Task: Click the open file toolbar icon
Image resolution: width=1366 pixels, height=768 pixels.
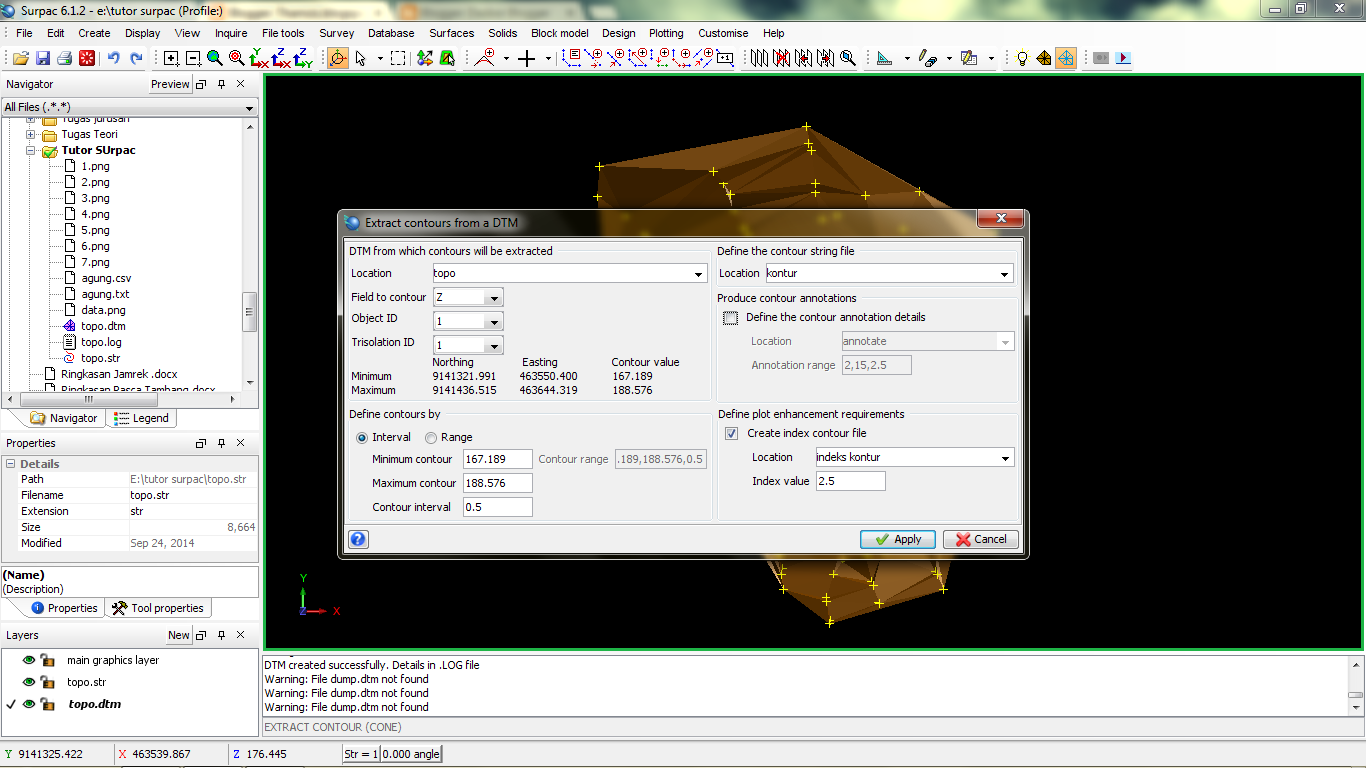Action: (20, 58)
